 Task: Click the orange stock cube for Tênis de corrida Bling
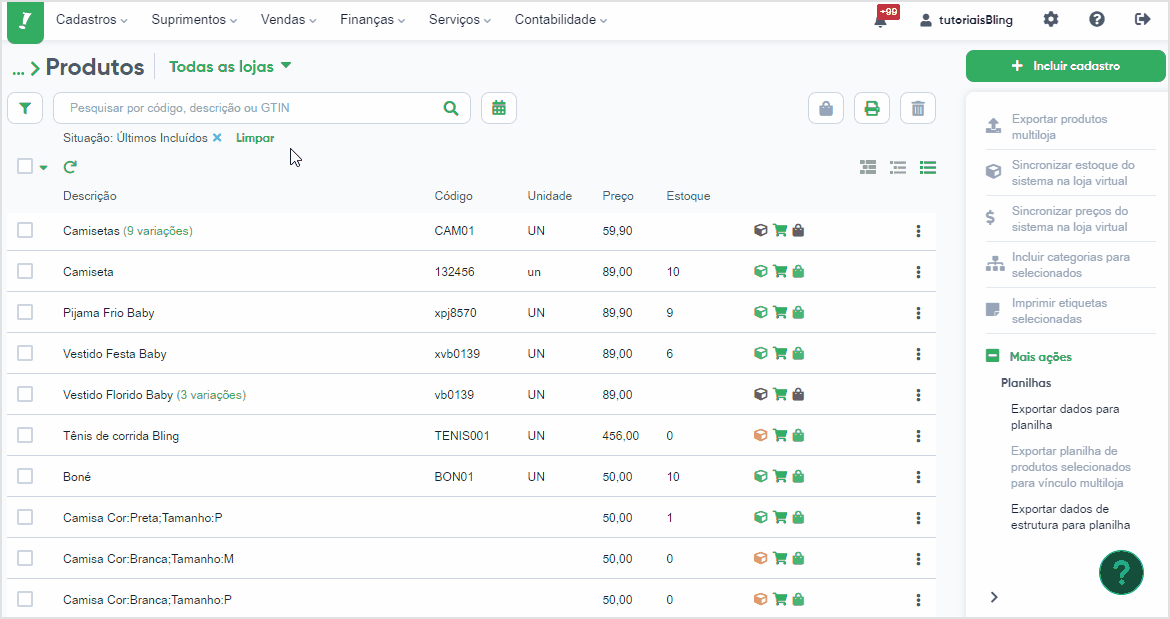point(760,436)
